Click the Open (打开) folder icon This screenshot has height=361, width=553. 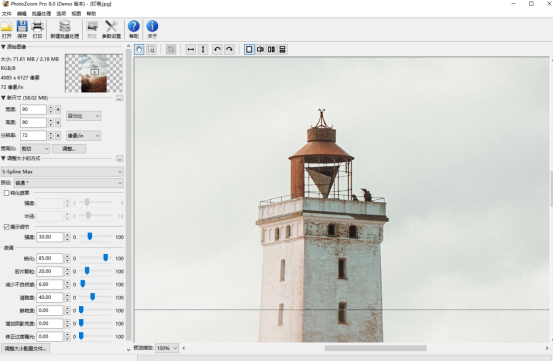coord(7,27)
